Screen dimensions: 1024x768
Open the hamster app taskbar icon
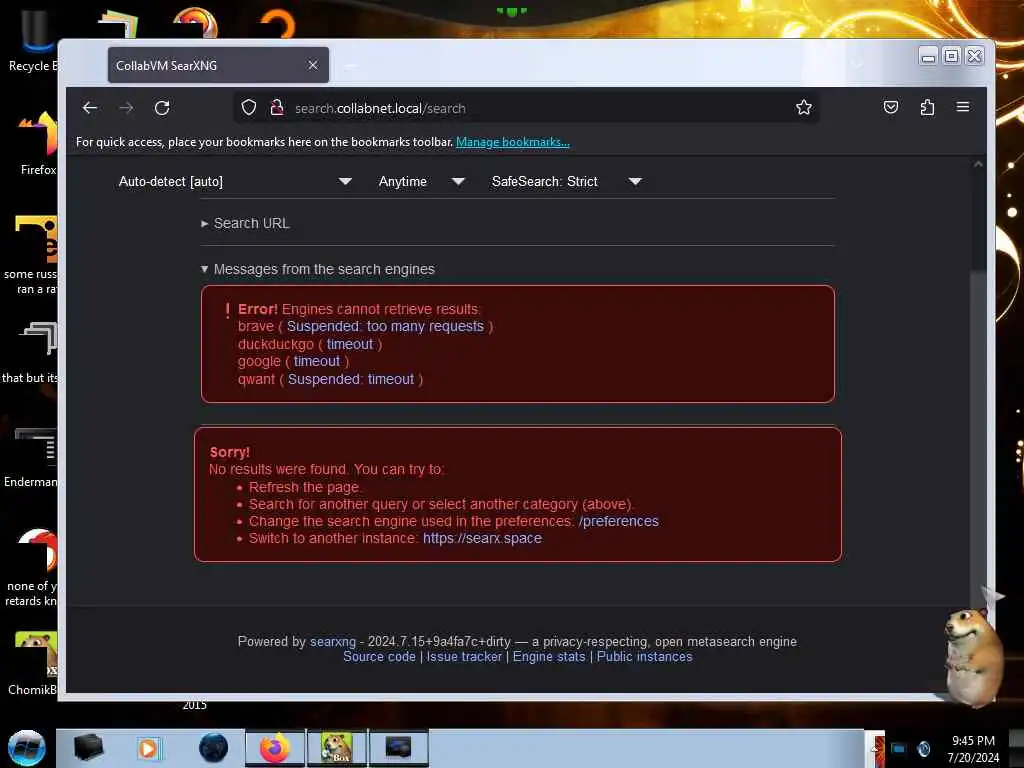coord(336,748)
